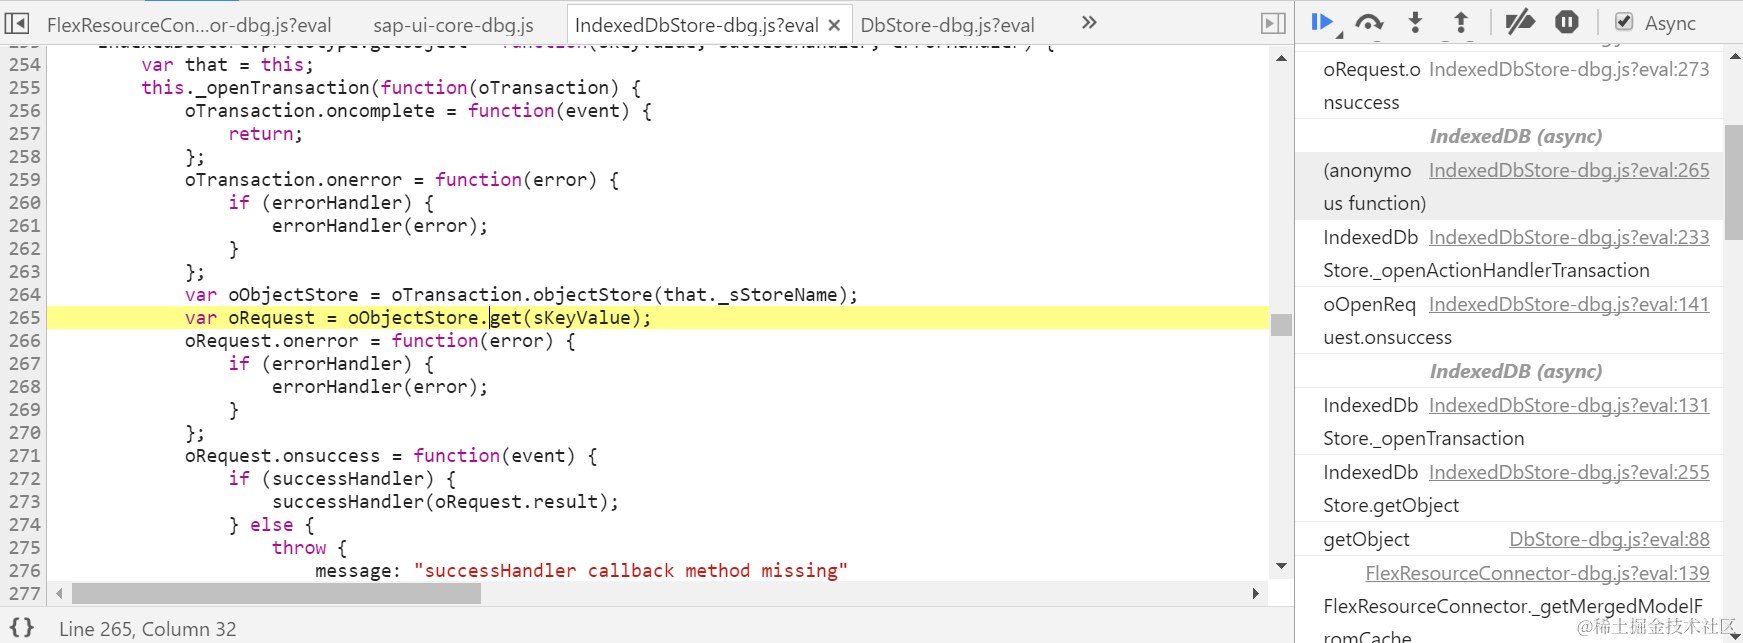This screenshot has height=643, width=1743.
Task: Open link IndexedDbStore-dbg.js?eval:255
Action: (1569, 472)
